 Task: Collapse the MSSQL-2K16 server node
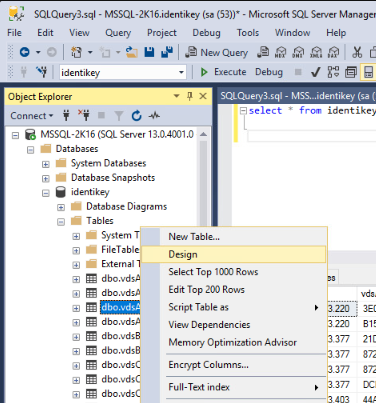tap(15, 135)
